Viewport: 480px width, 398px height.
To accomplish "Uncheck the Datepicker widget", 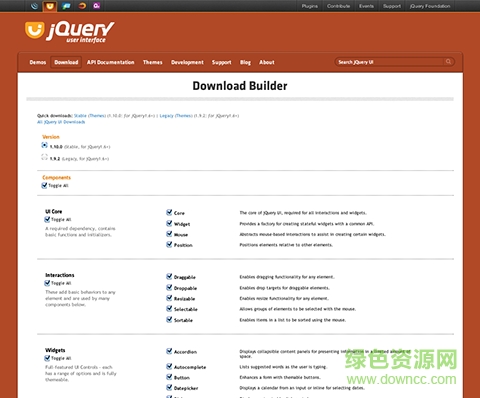I will pos(169,387).
